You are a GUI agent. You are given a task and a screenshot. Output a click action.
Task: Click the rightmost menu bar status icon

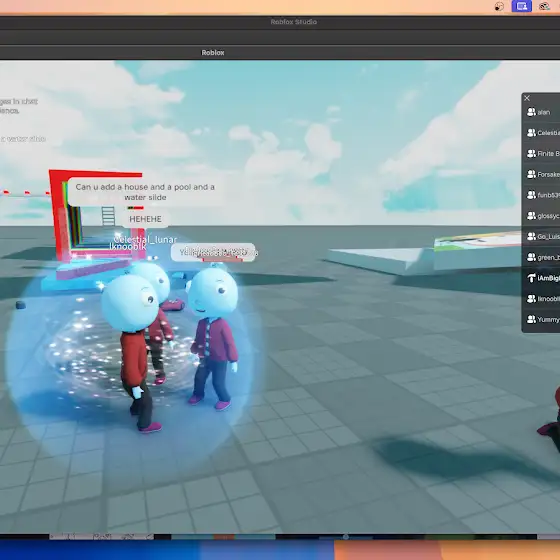coord(544,6)
